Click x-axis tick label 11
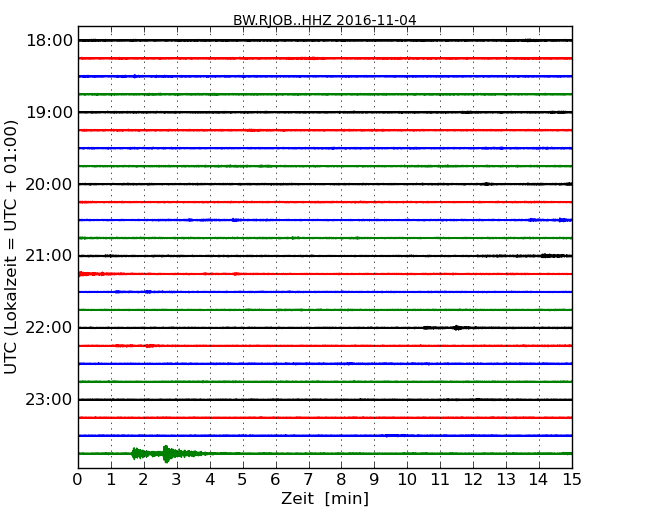The width and height of the screenshot is (650, 520). click(x=440, y=479)
